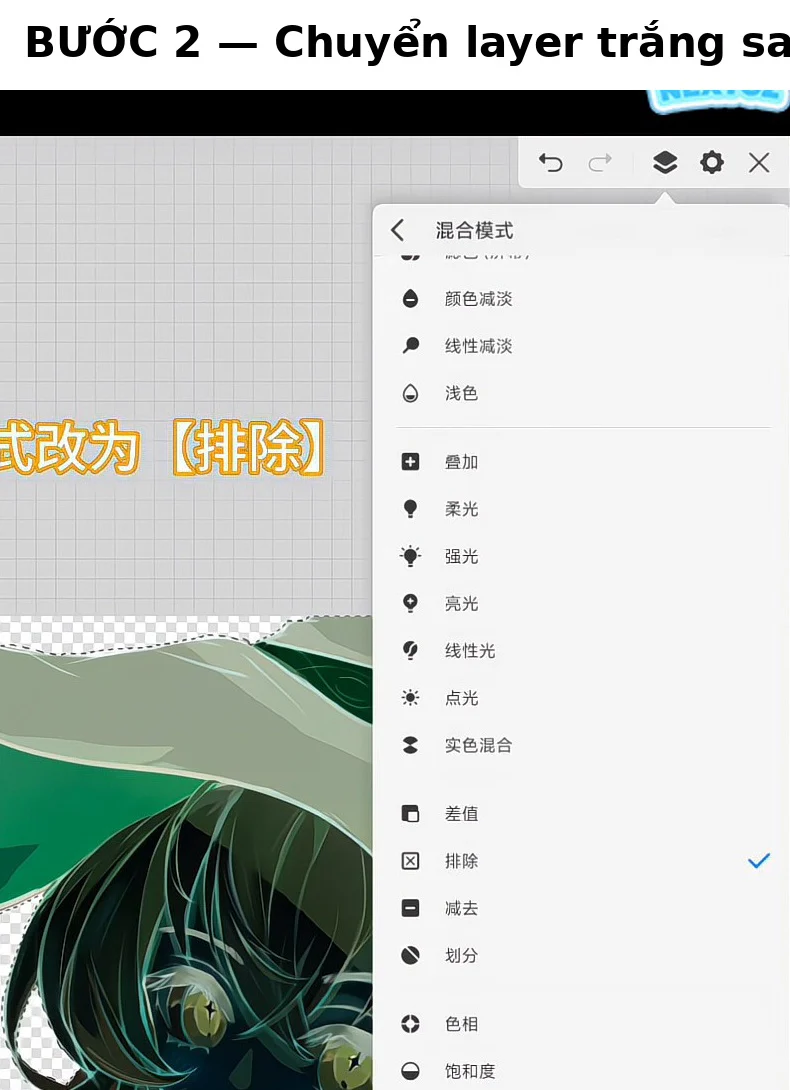Select the 排除 label text
The width and height of the screenshot is (790, 1090).
[462, 861]
